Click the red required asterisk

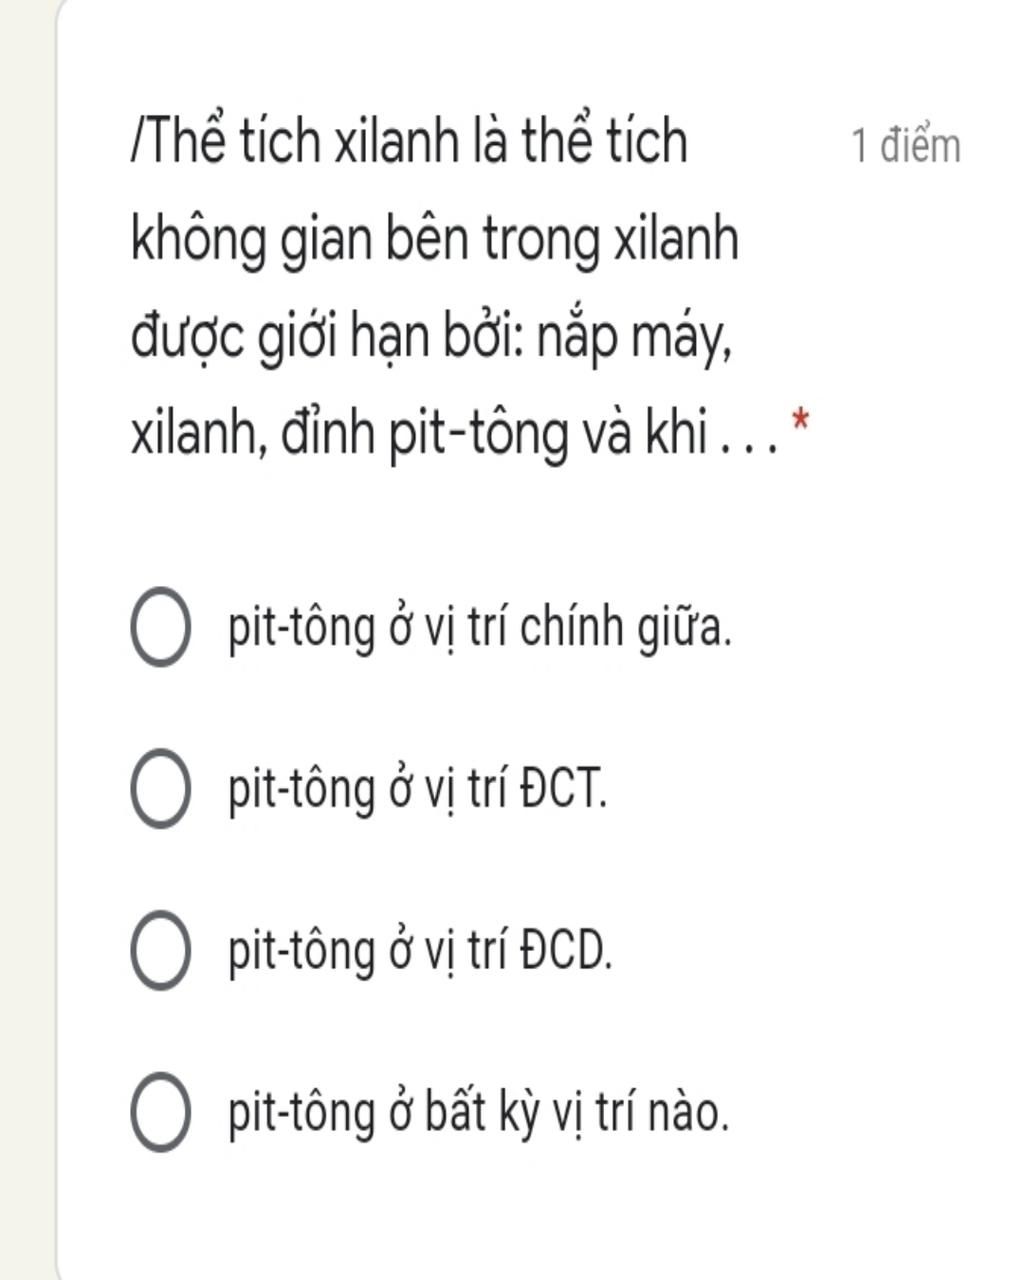(x=800, y=420)
